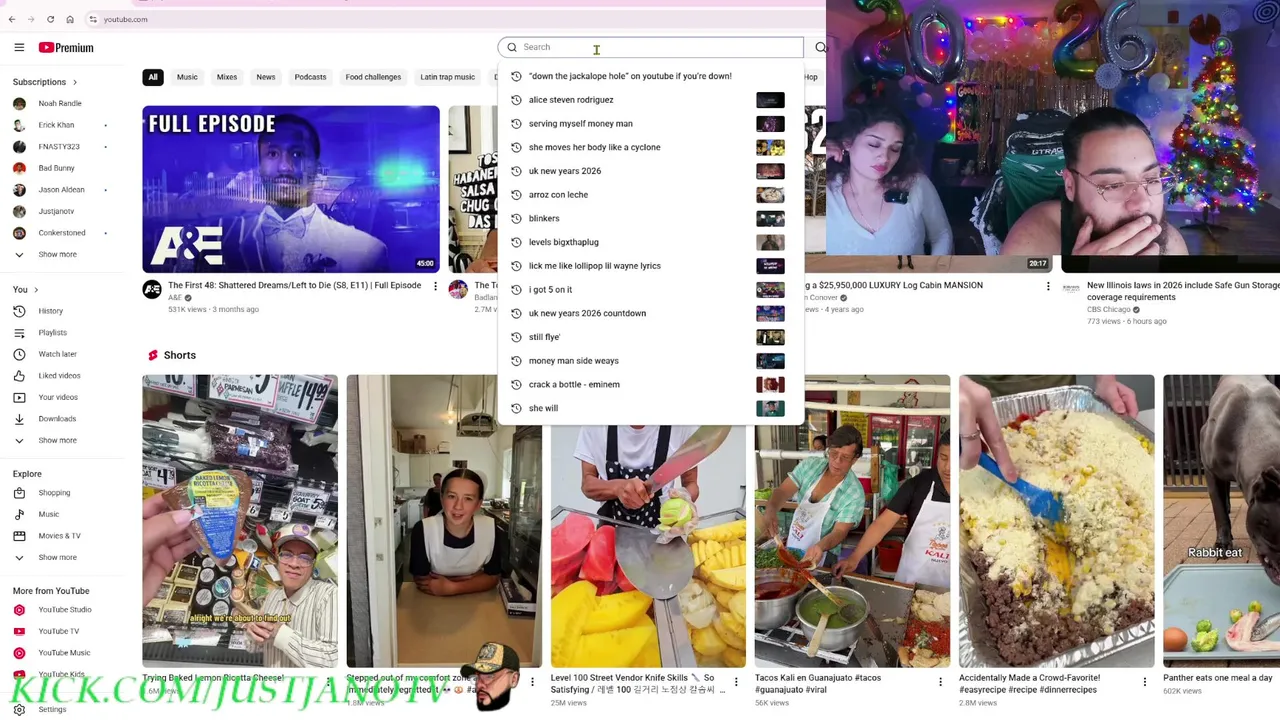Screen dimensions: 1280x720
Task: Choose 'arroz con leche' suggestion
Action: [x=650, y=195]
